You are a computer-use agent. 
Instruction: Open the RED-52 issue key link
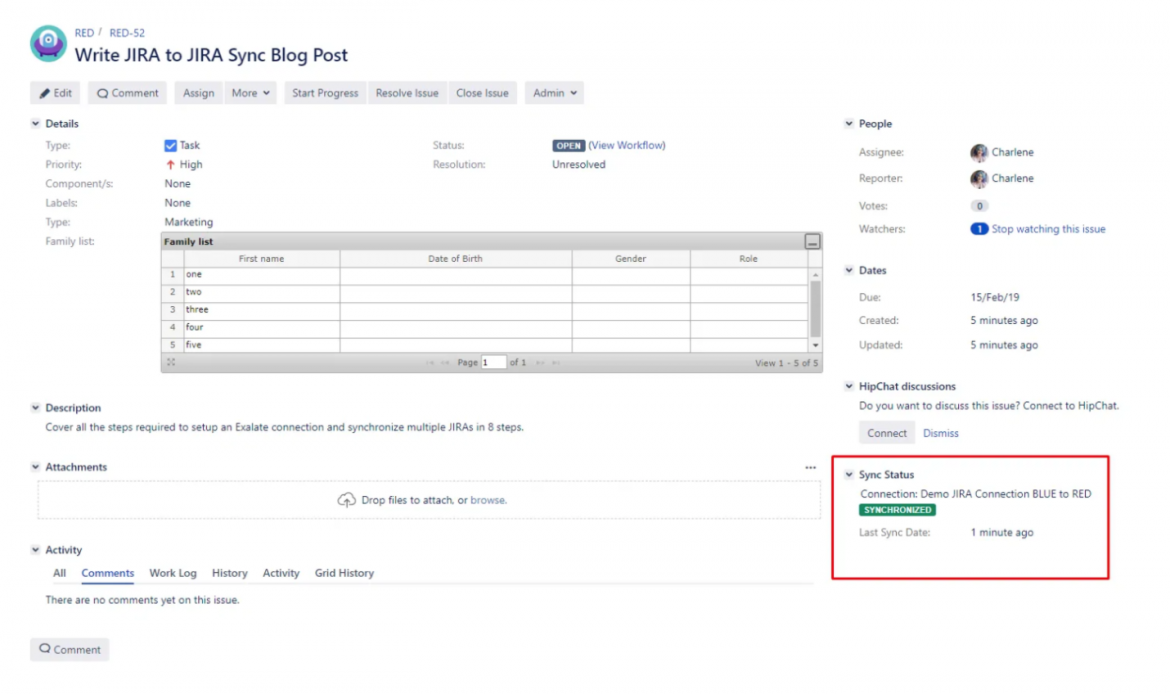(127, 33)
